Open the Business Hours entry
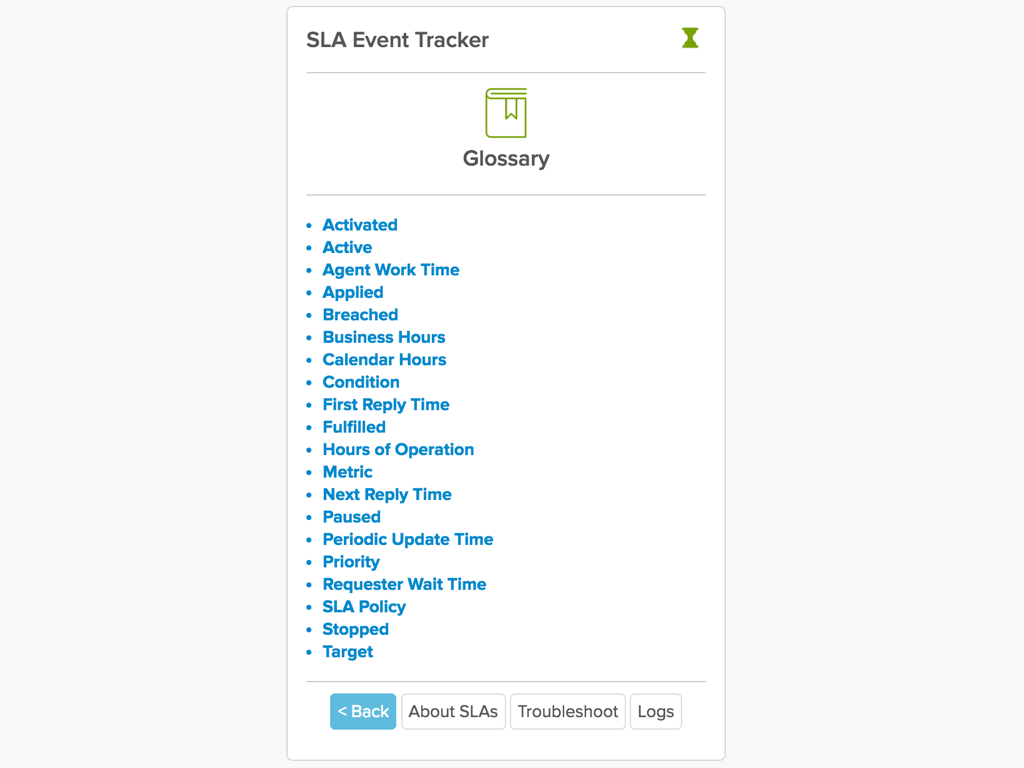The width and height of the screenshot is (1024, 768). coord(384,337)
